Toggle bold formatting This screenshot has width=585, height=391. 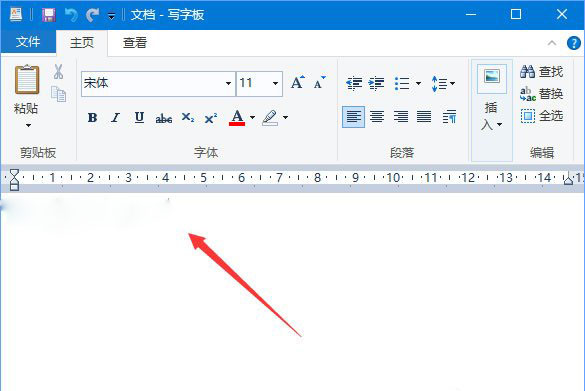(93, 118)
